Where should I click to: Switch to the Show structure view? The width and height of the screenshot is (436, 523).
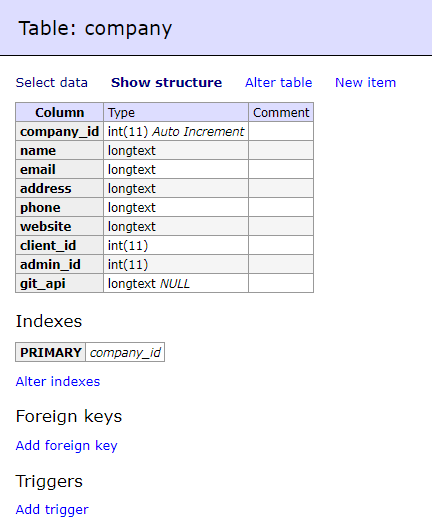point(166,83)
